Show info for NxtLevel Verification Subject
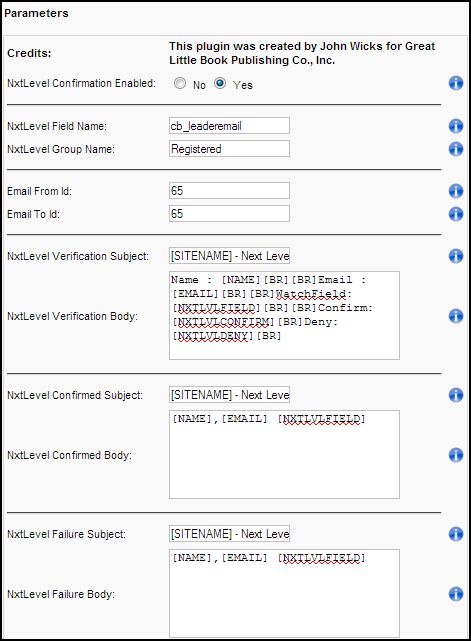The height and width of the screenshot is (641, 471). tap(456, 256)
